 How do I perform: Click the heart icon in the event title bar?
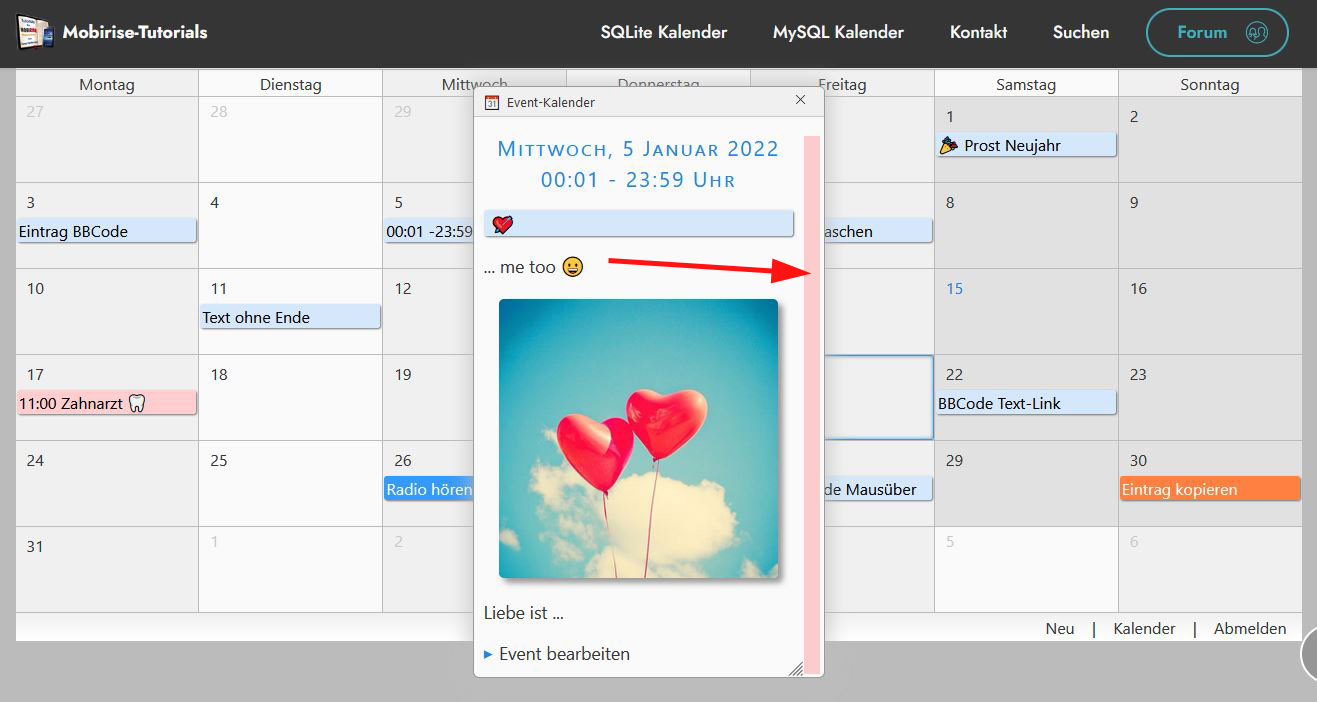click(503, 224)
